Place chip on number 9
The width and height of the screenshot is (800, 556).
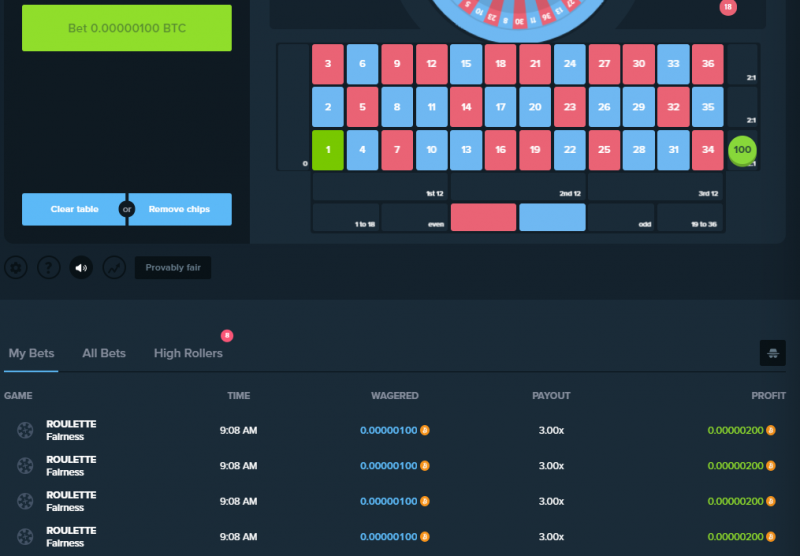(x=397, y=64)
